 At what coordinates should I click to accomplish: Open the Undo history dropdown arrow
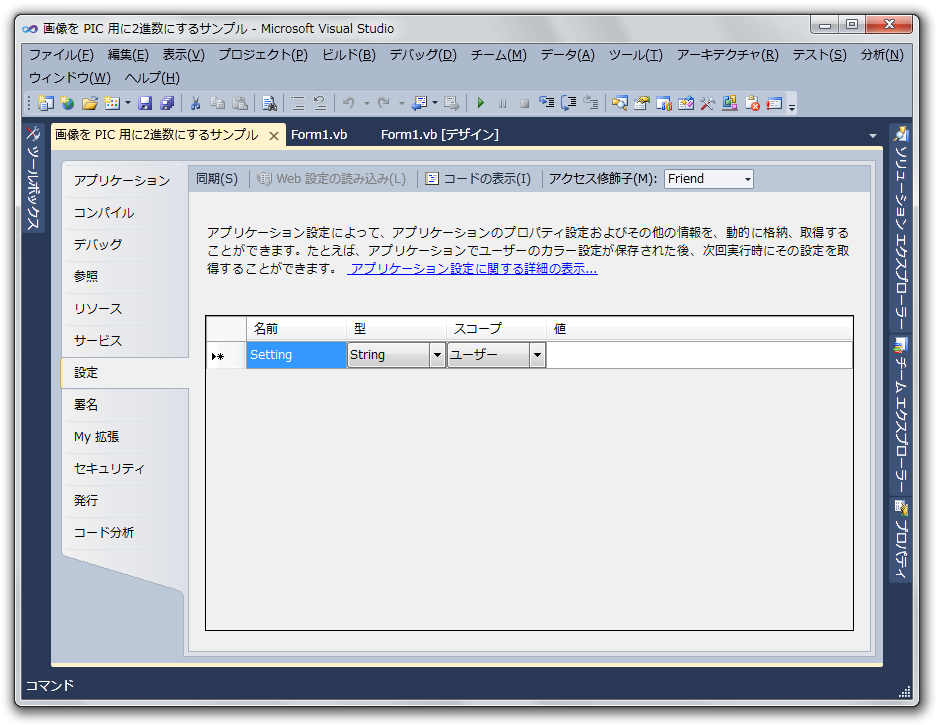click(x=366, y=103)
